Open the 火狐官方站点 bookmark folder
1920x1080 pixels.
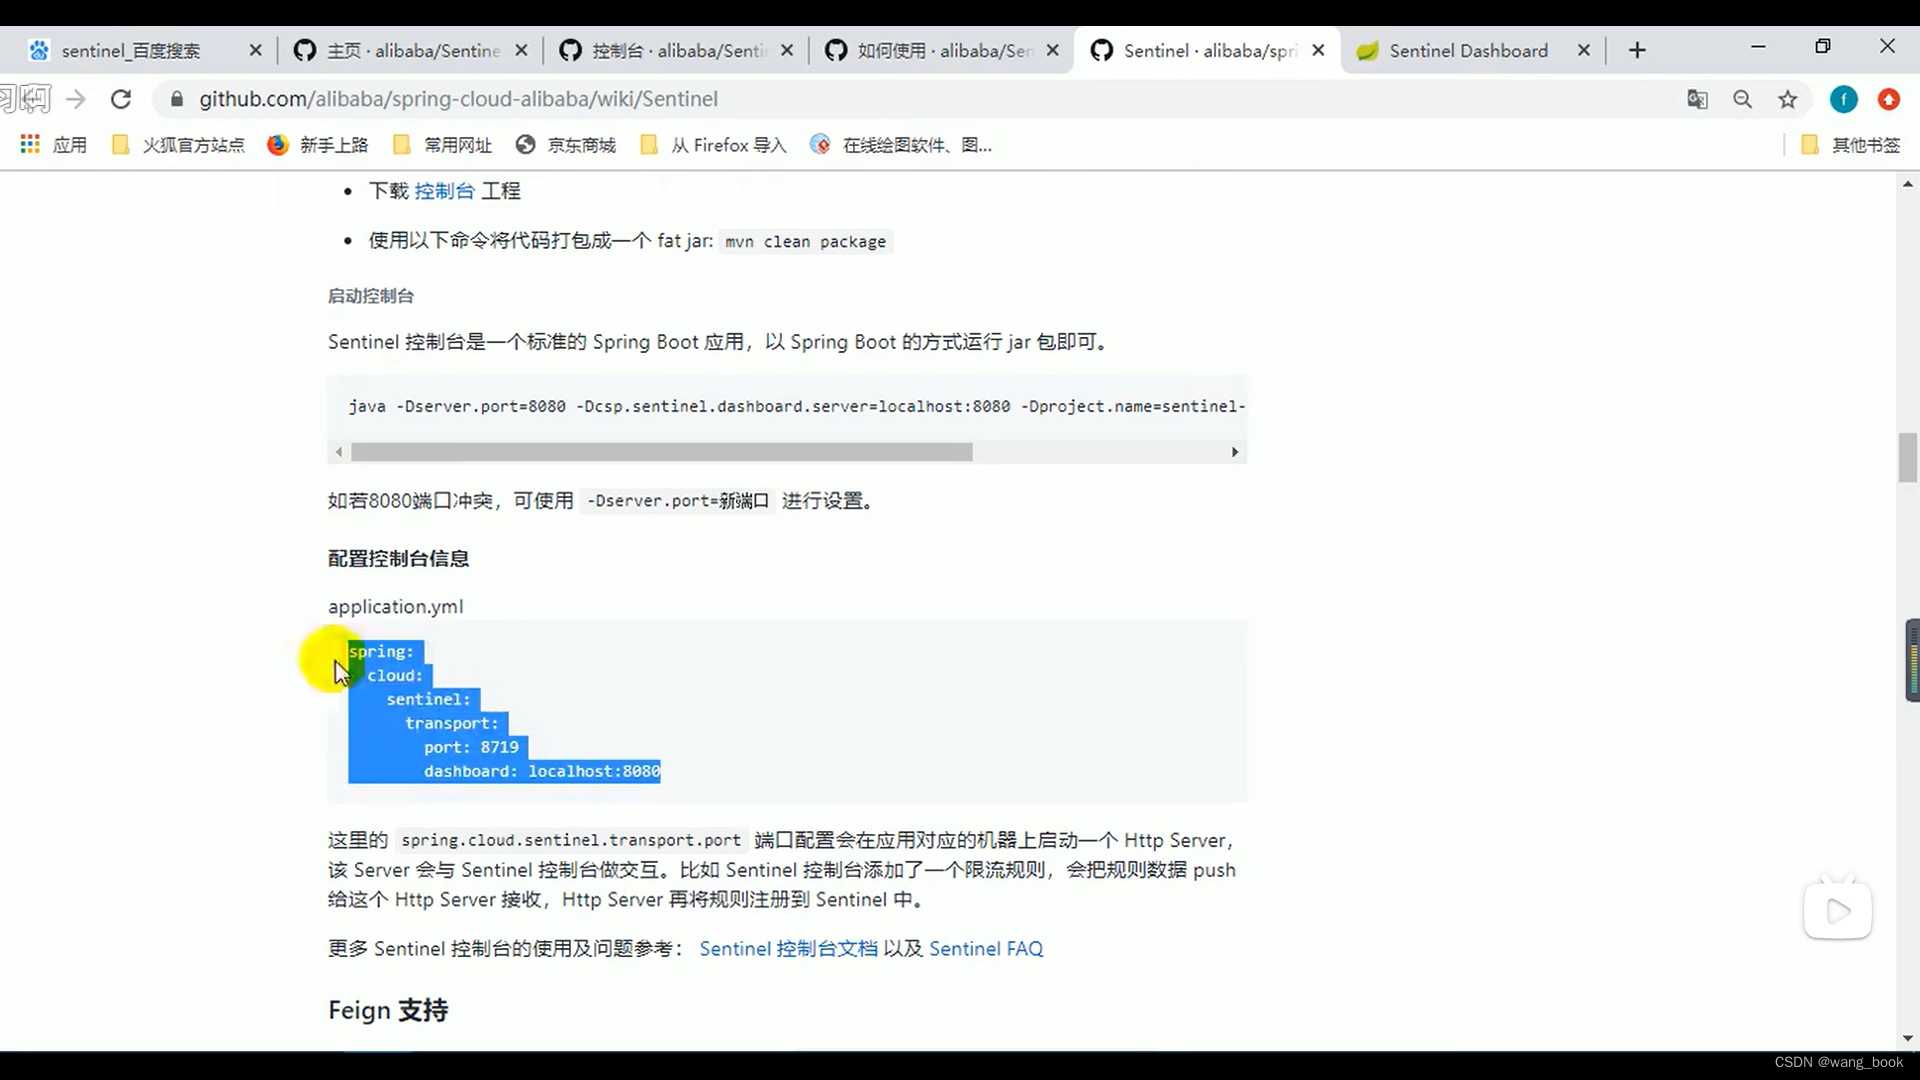click(179, 145)
